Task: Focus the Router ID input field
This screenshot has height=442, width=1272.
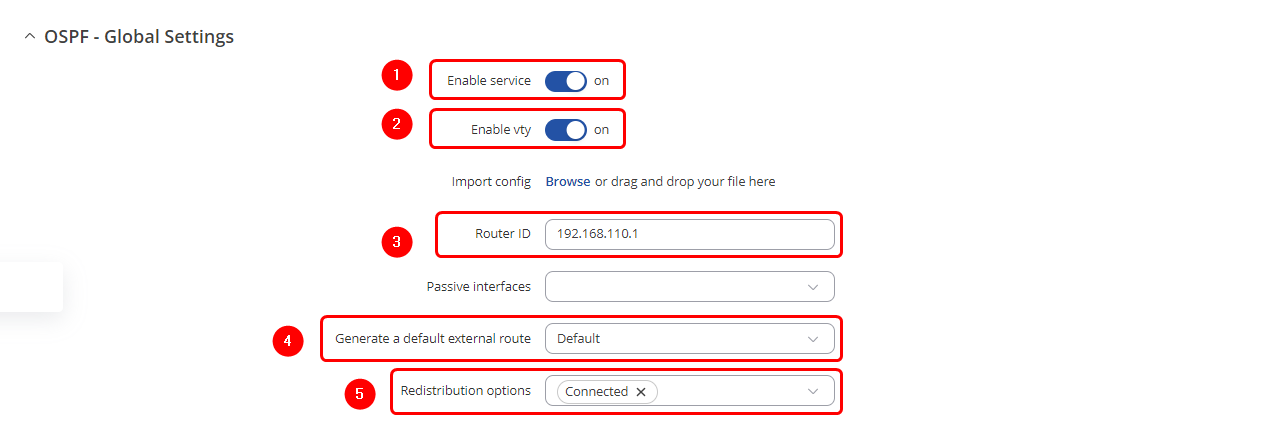Action: pyautogui.click(x=689, y=235)
